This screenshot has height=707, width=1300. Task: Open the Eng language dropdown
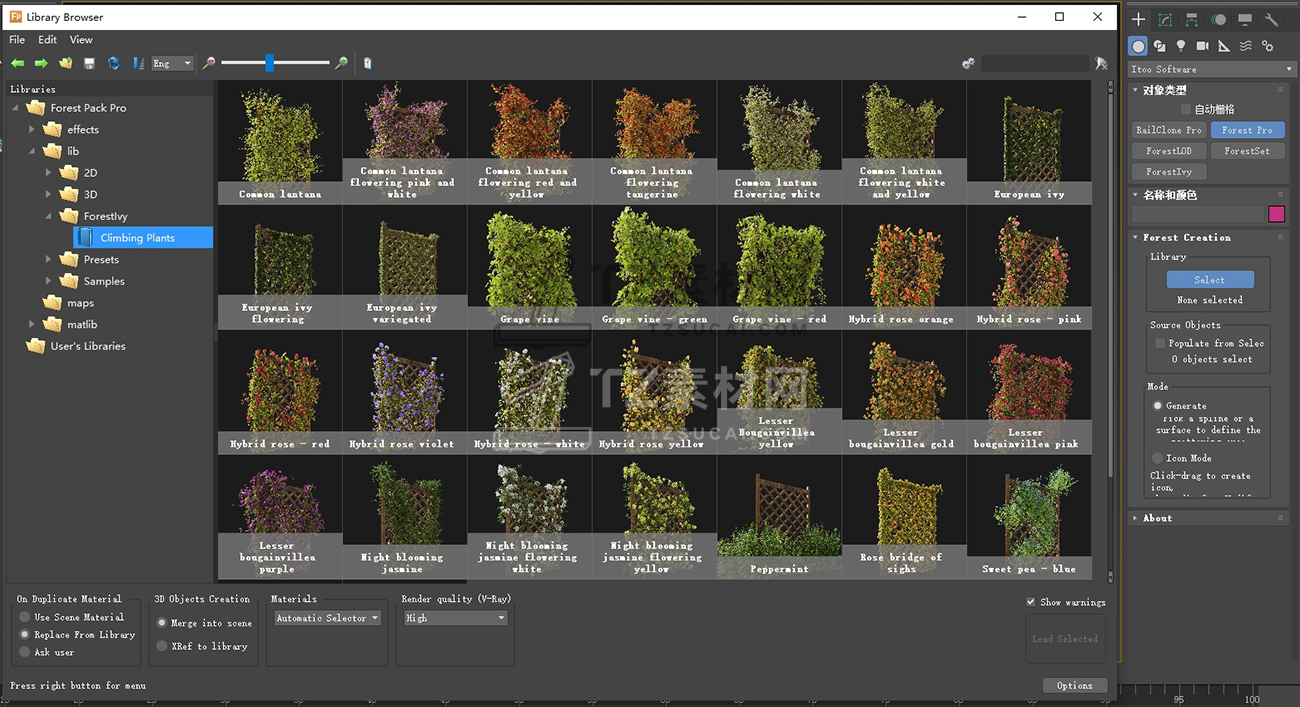(172, 63)
